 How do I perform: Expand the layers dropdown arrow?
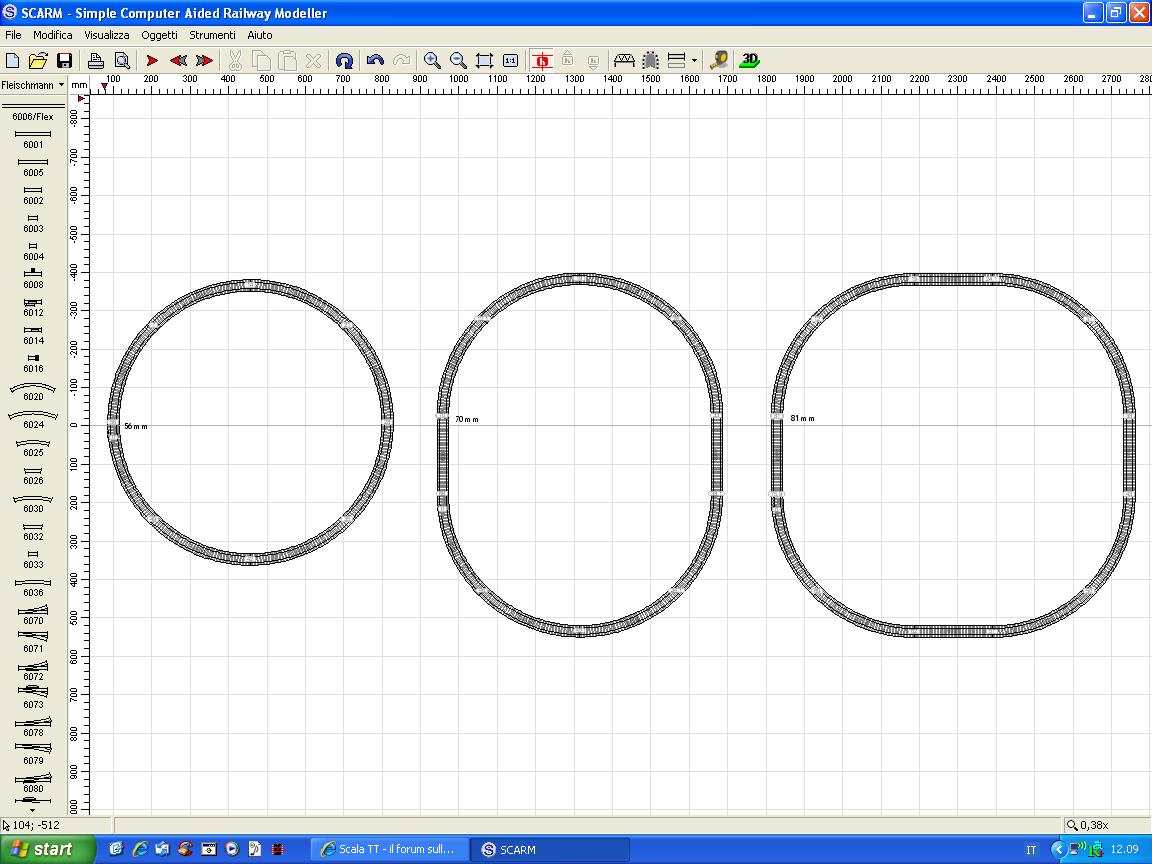(694, 60)
